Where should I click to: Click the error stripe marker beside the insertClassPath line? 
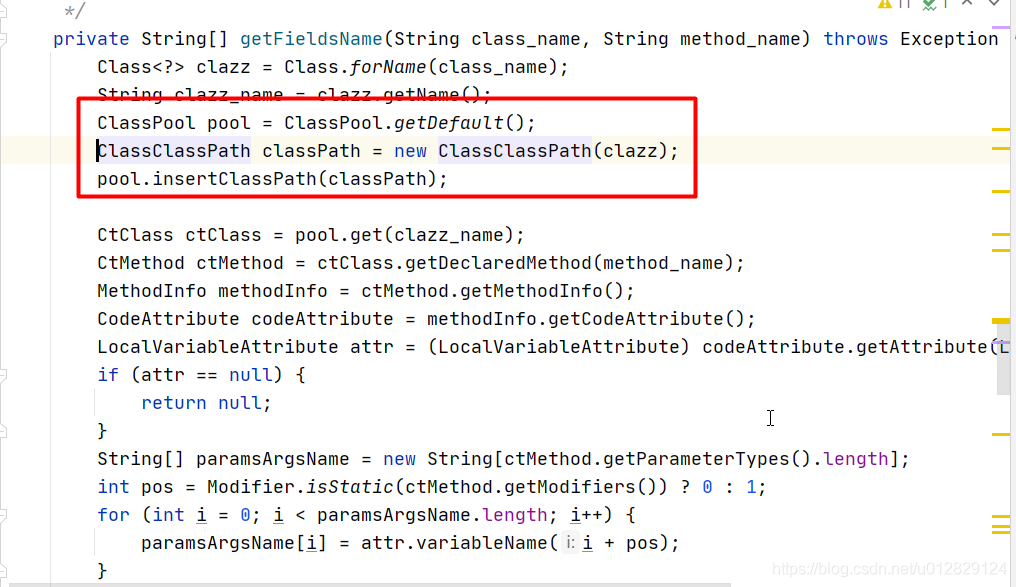[1001, 191]
